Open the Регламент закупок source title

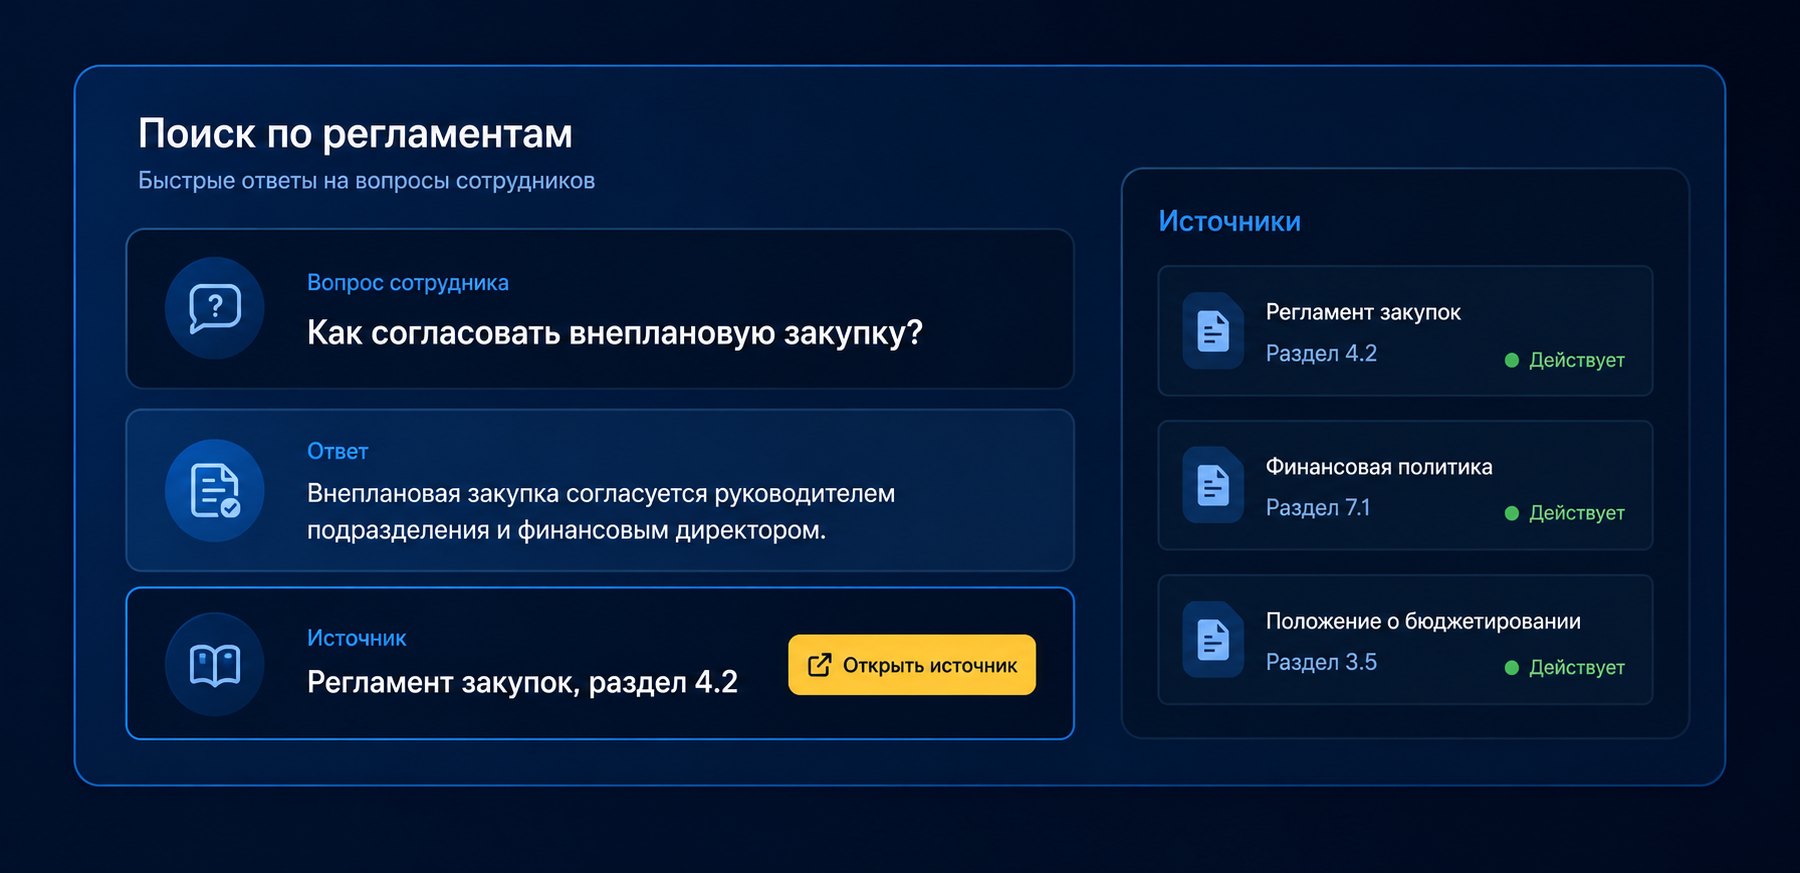click(1363, 312)
